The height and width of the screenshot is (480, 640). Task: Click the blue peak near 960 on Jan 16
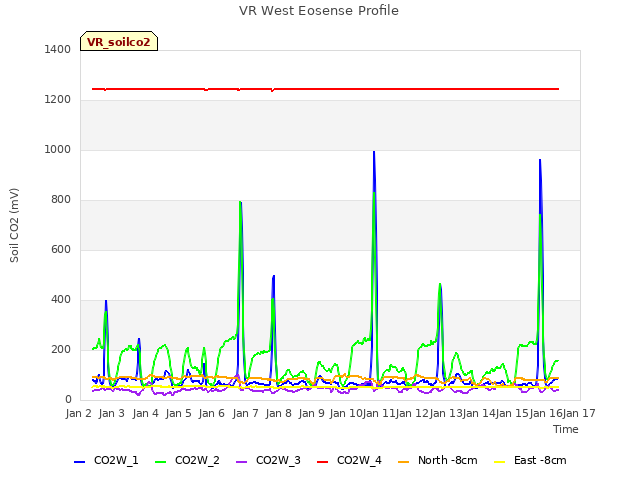(x=540, y=160)
